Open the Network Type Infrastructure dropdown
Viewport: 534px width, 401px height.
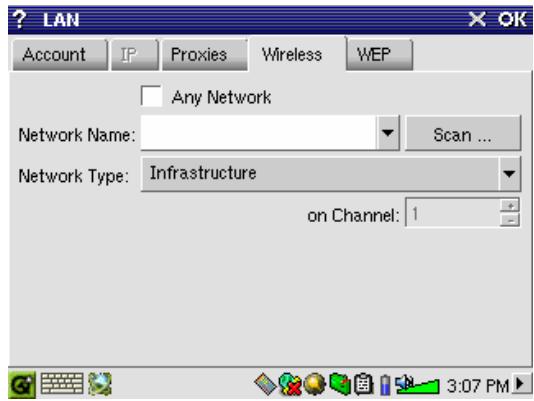pos(331,174)
